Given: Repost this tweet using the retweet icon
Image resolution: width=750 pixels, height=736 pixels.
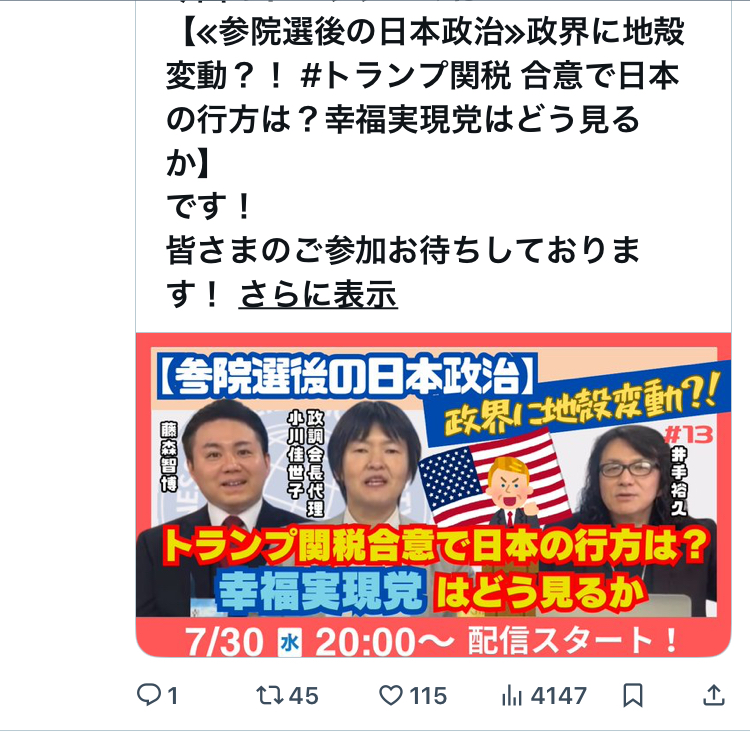Looking at the screenshot, I should 271,695.
